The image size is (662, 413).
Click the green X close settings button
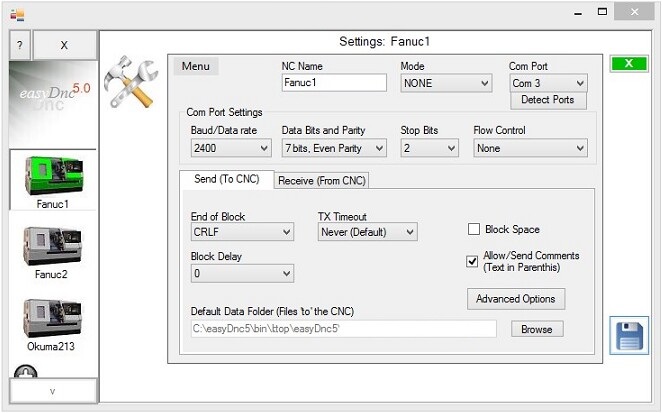tap(628, 63)
